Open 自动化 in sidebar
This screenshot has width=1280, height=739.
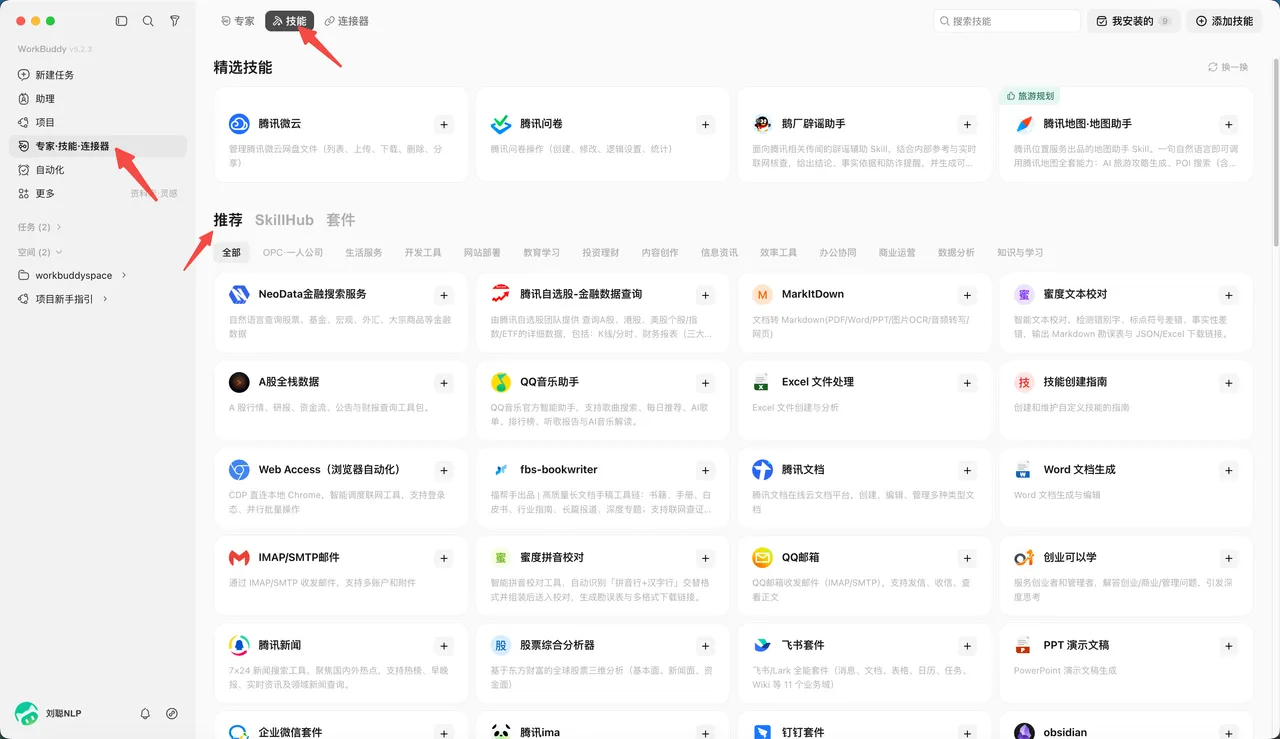click(x=97, y=170)
